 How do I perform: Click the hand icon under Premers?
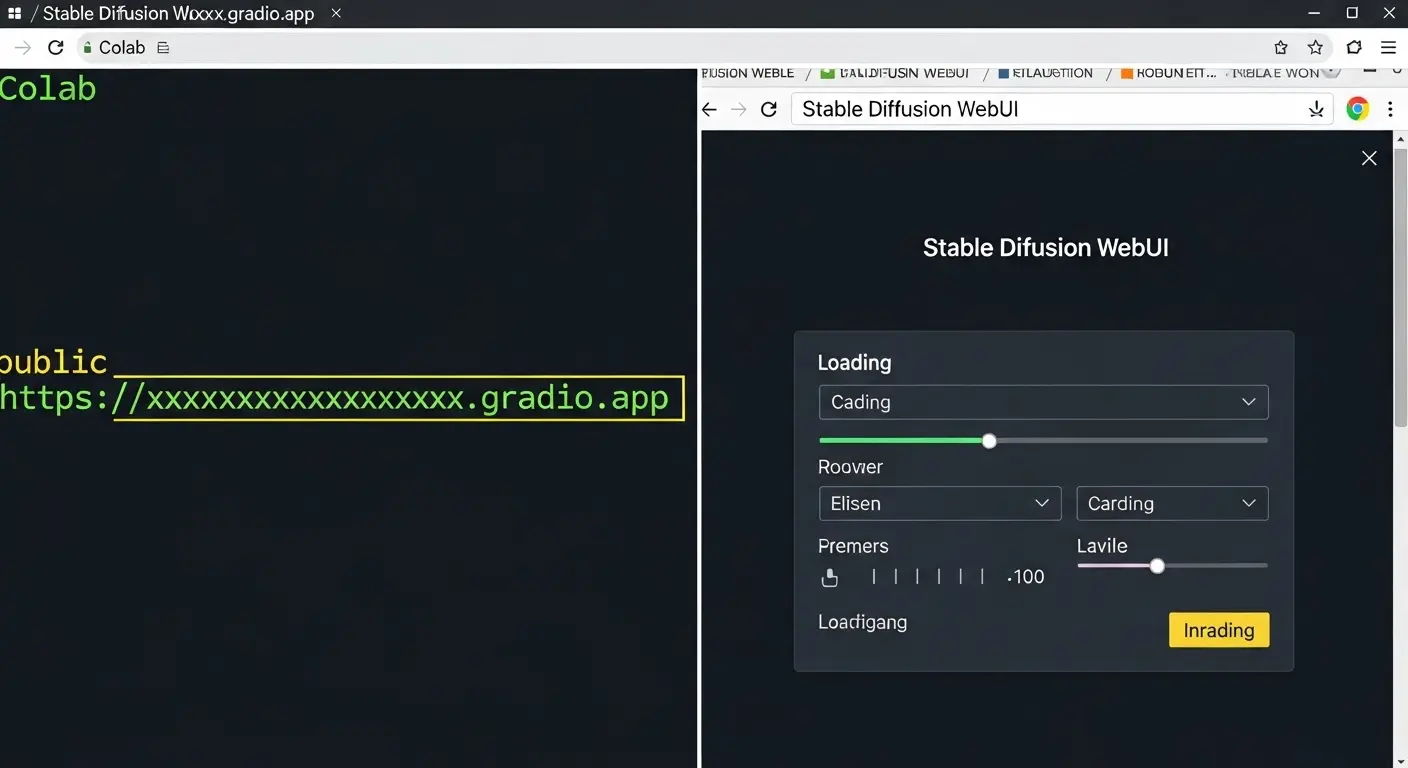(829, 577)
